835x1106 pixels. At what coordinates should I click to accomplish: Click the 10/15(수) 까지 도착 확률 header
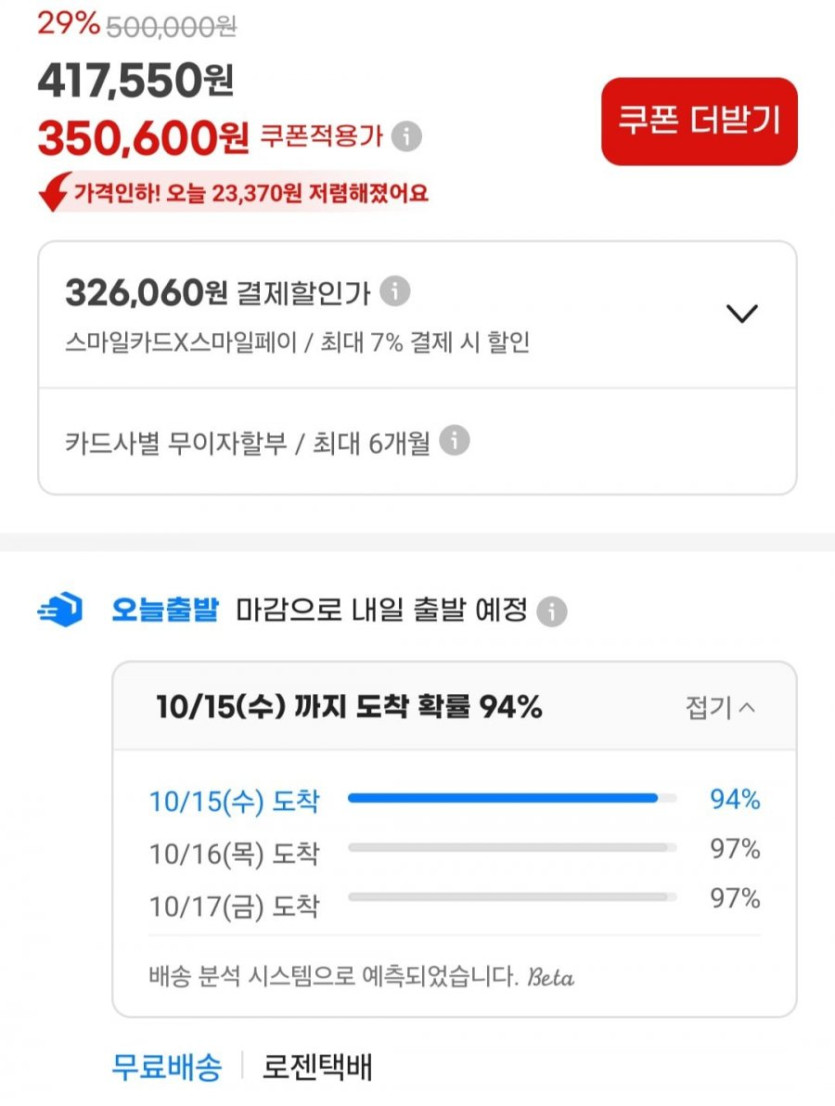coord(349,708)
